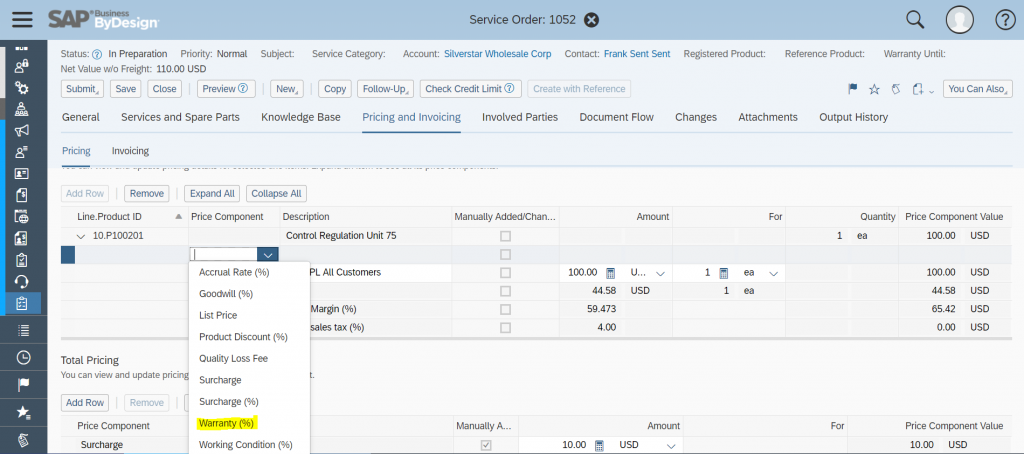This screenshot has height=454, width=1024.
Task: Close the Service Order 1052 tab
Action: click(x=591, y=20)
